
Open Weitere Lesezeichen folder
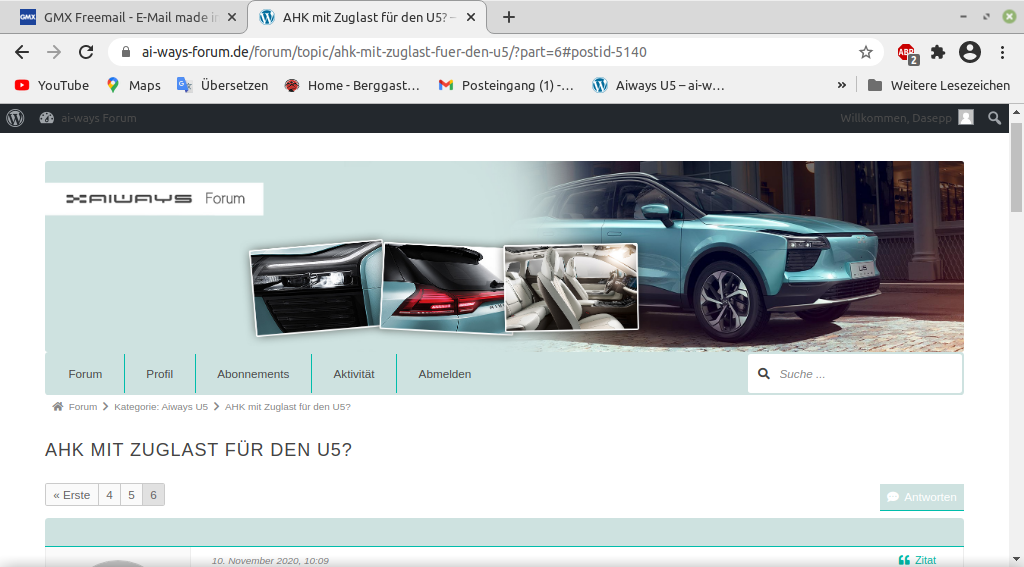938,86
